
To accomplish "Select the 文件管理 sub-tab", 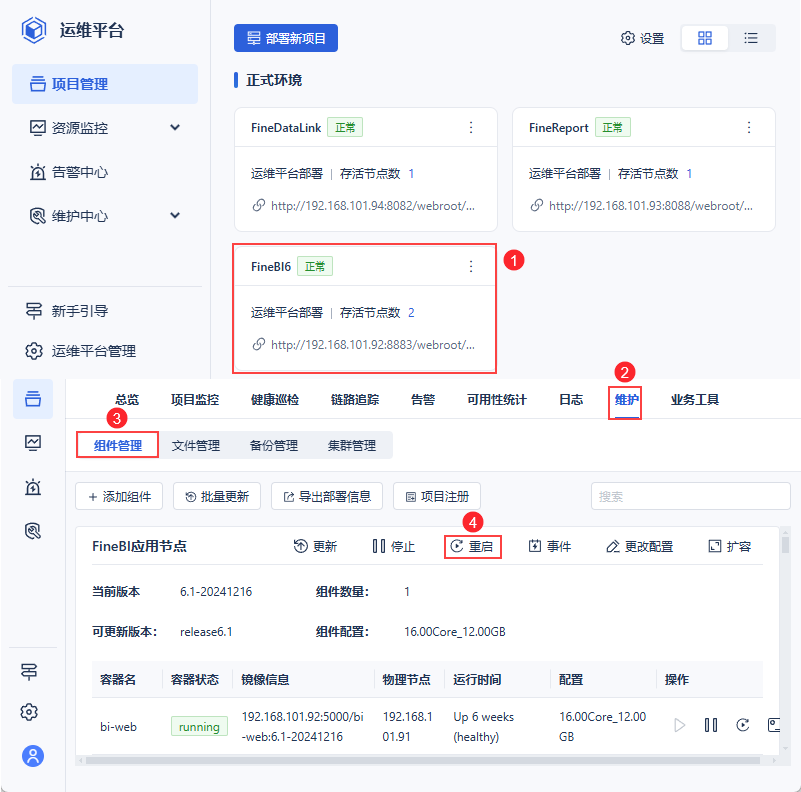I will [196, 445].
